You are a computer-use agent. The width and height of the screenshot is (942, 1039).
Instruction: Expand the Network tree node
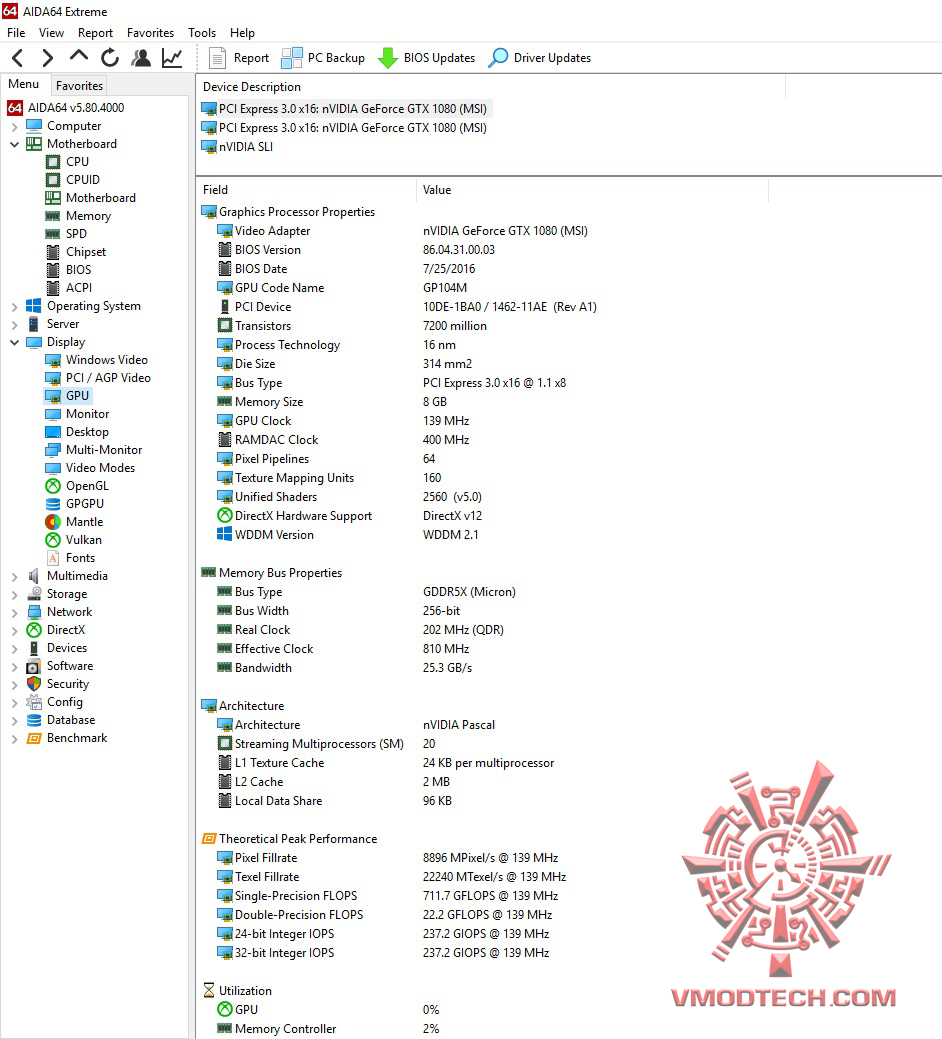(x=15, y=613)
